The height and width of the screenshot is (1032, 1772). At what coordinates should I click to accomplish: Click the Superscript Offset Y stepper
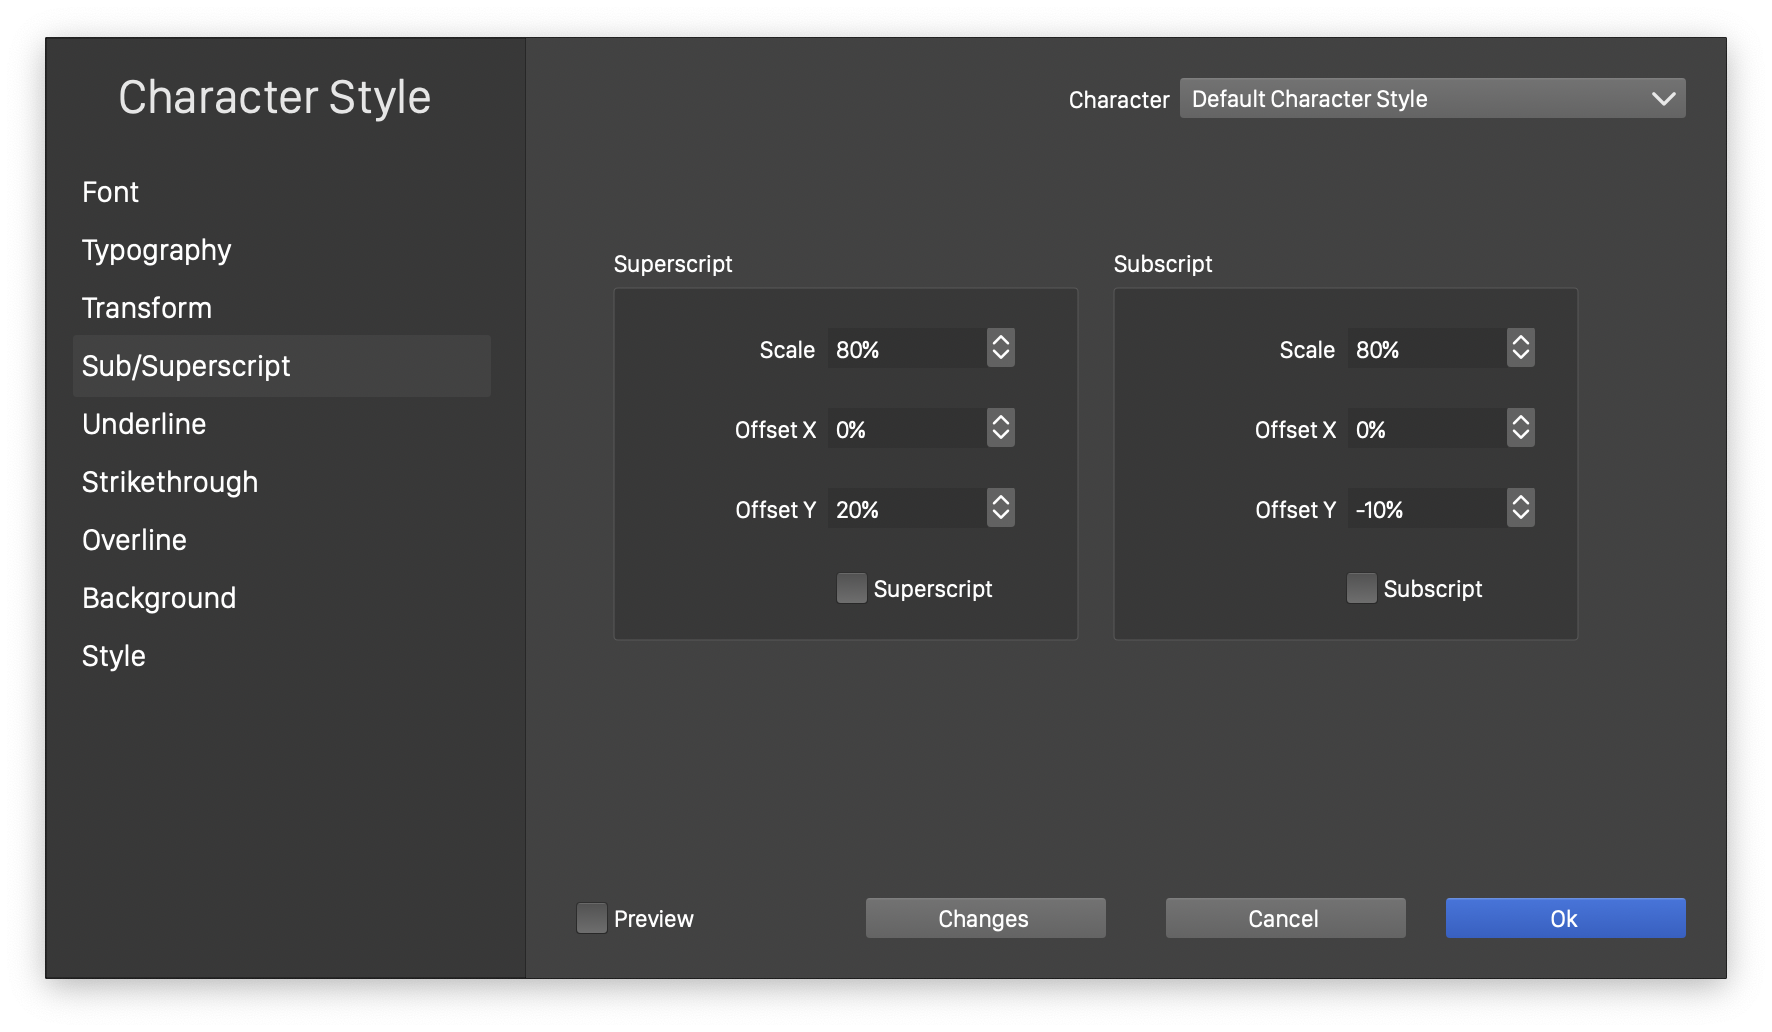coord(1000,508)
